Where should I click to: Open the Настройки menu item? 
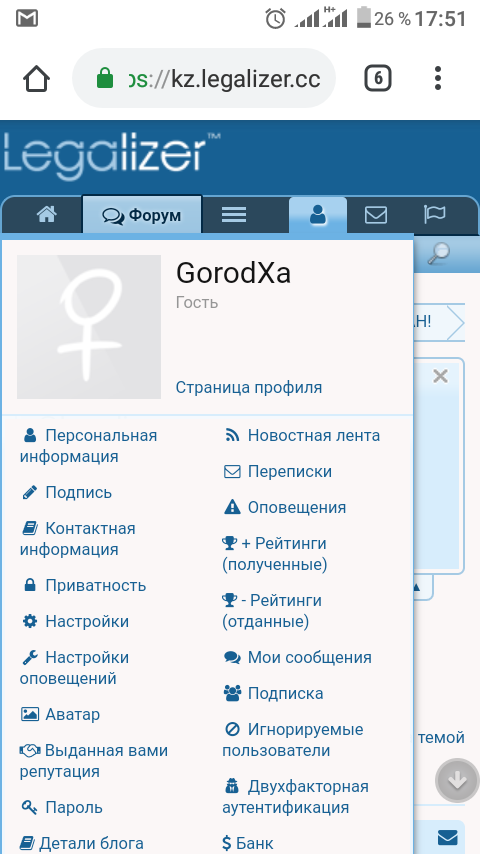point(75,621)
